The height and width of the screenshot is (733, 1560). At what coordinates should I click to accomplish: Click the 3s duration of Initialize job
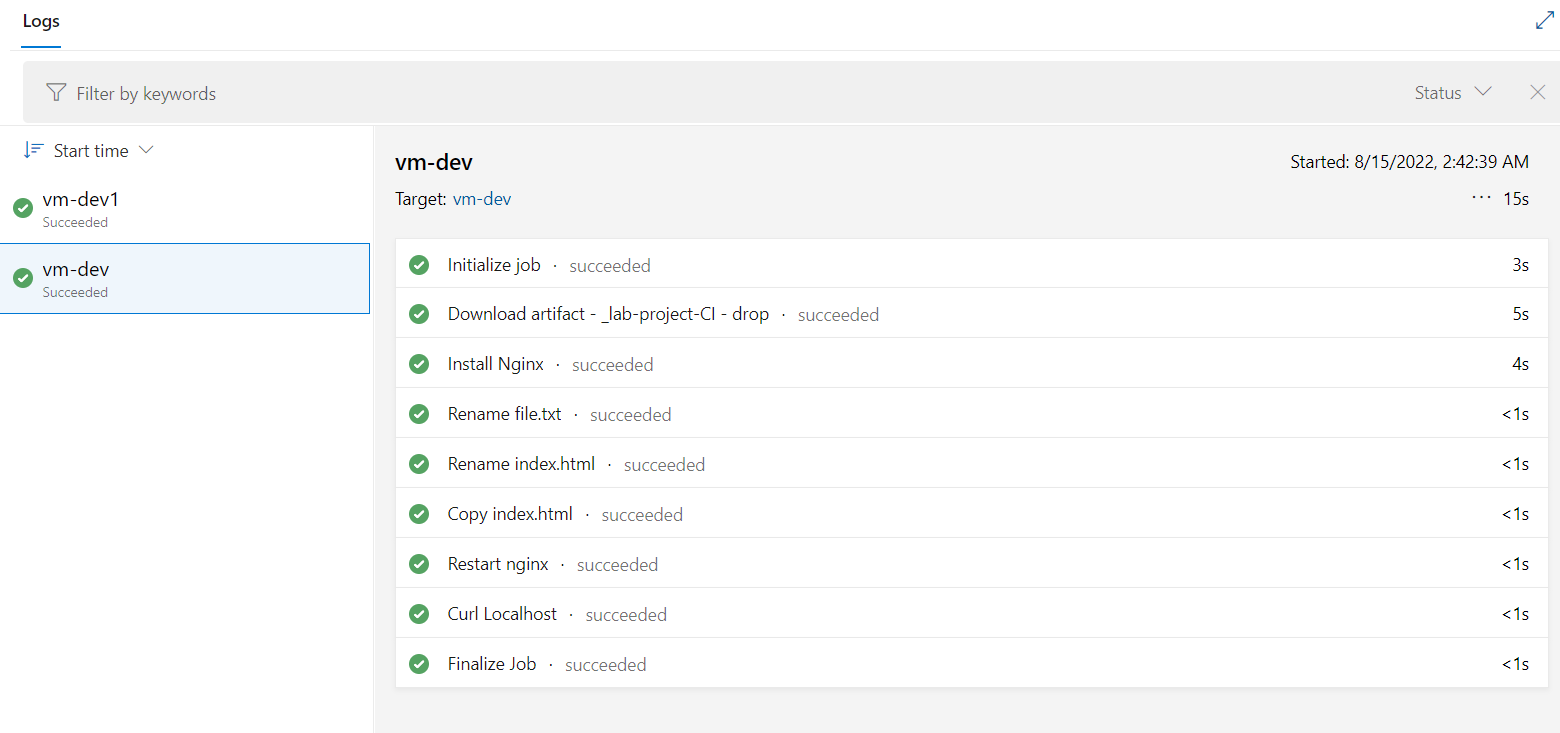click(1521, 265)
